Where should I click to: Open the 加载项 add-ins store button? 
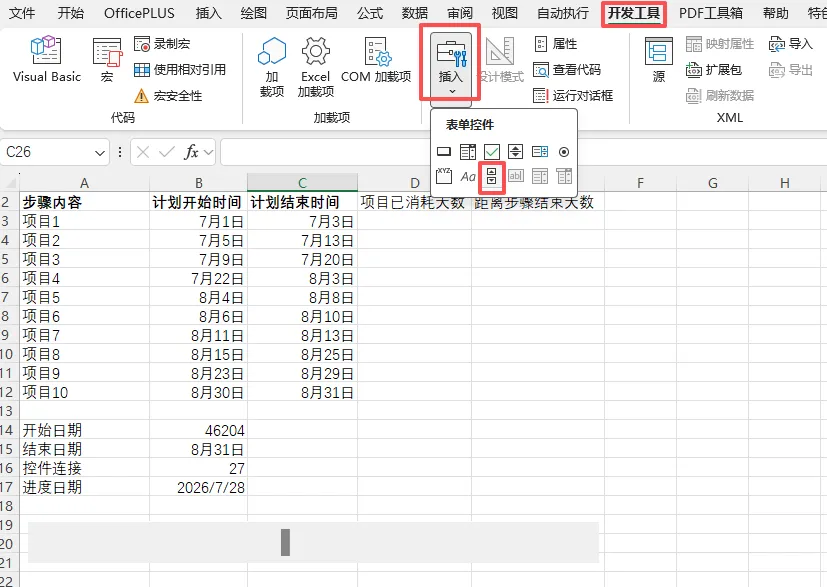pos(272,66)
